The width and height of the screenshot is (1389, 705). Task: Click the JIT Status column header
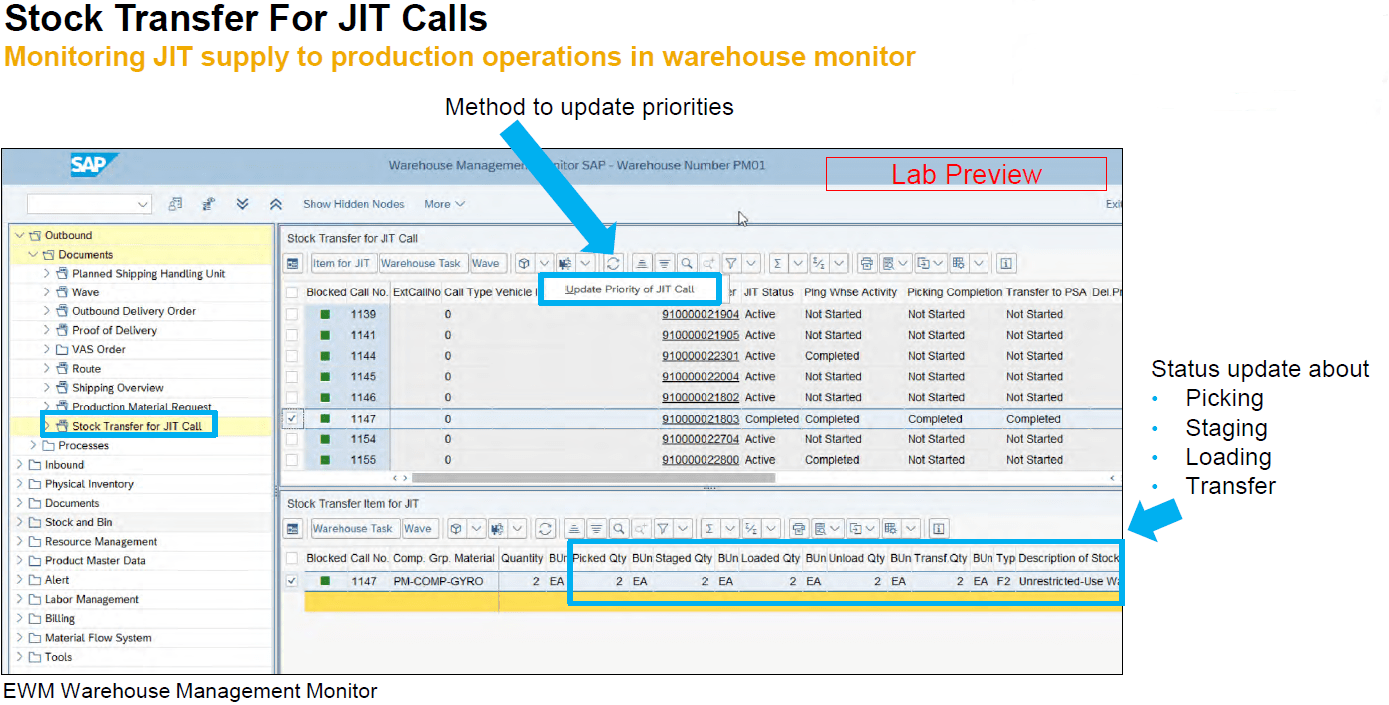pos(769,292)
